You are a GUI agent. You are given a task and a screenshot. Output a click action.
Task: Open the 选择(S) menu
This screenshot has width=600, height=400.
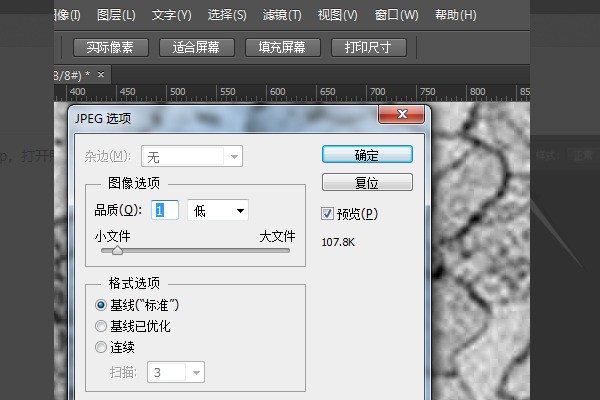(x=227, y=15)
